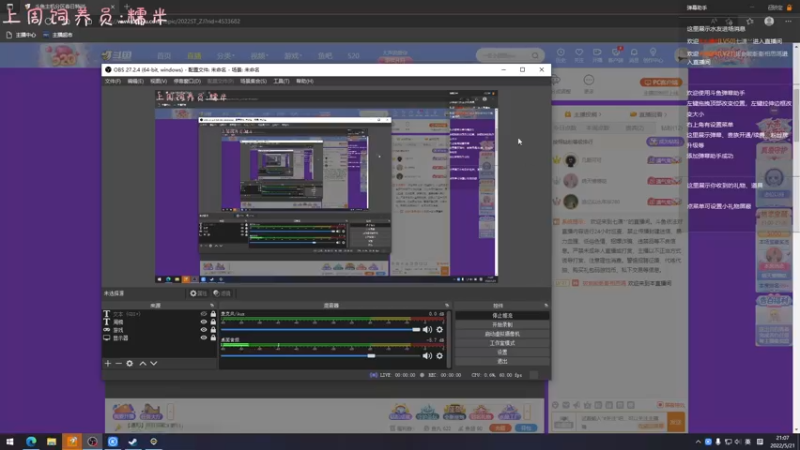Pop out the Audio Mixer dock icon
Screen dimensions: 800x450
[x=447, y=306]
